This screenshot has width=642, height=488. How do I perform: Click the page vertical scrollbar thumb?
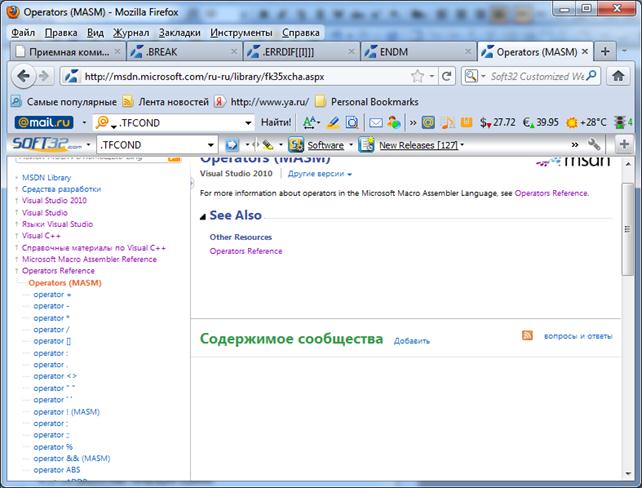point(627,229)
